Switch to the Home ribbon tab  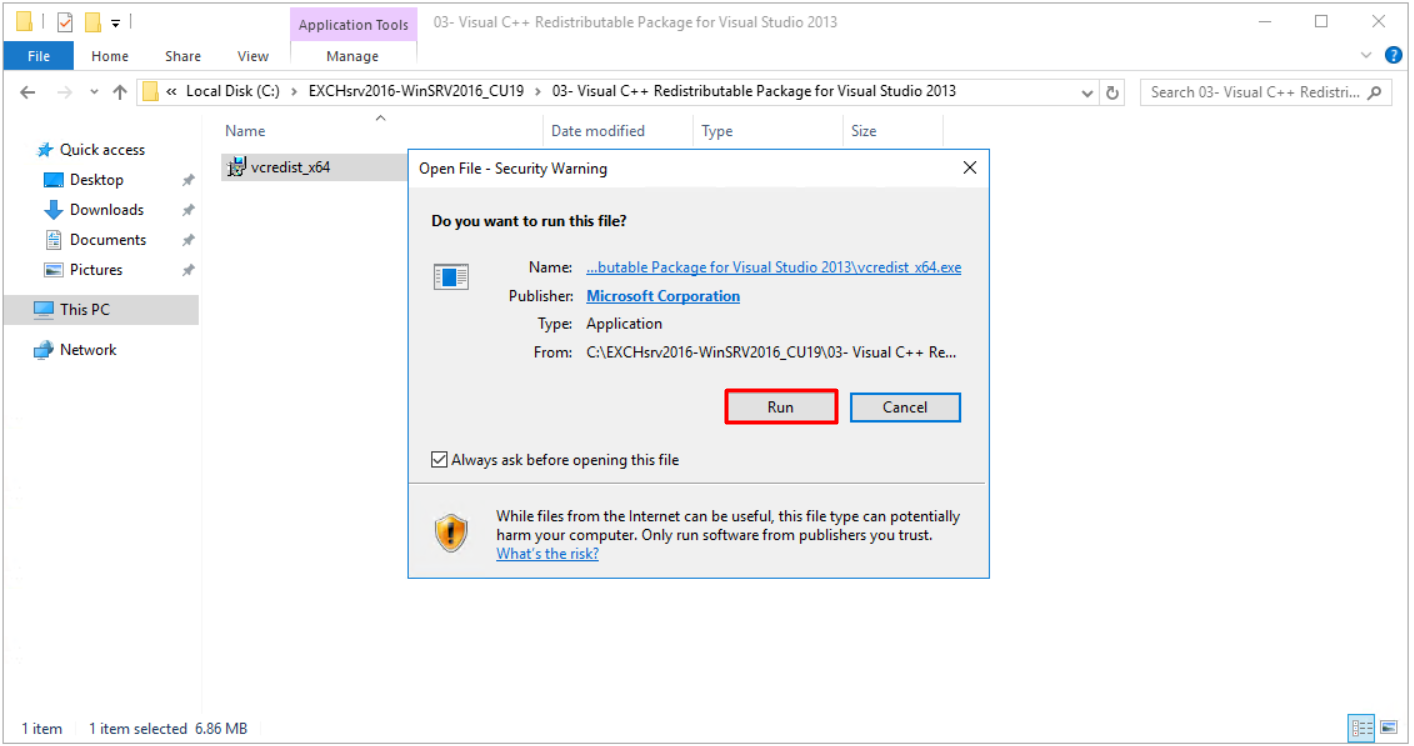(110, 56)
